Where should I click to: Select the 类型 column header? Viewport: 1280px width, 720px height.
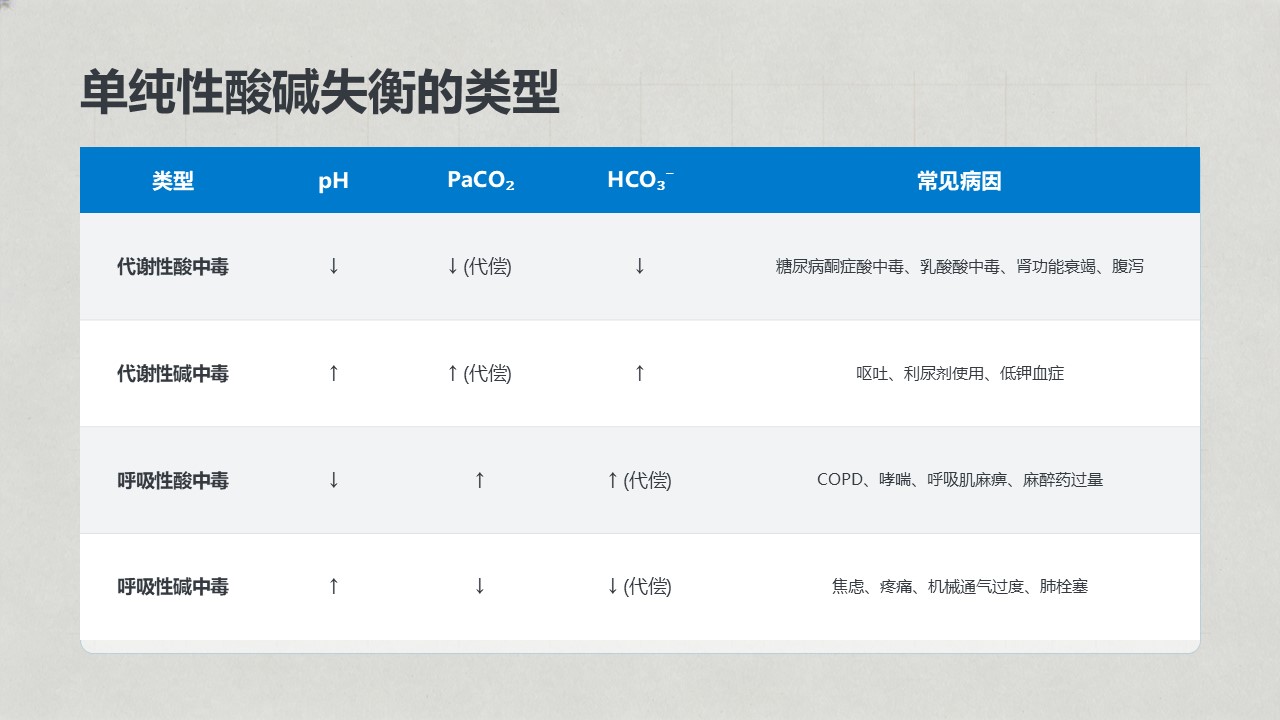click(173, 181)
